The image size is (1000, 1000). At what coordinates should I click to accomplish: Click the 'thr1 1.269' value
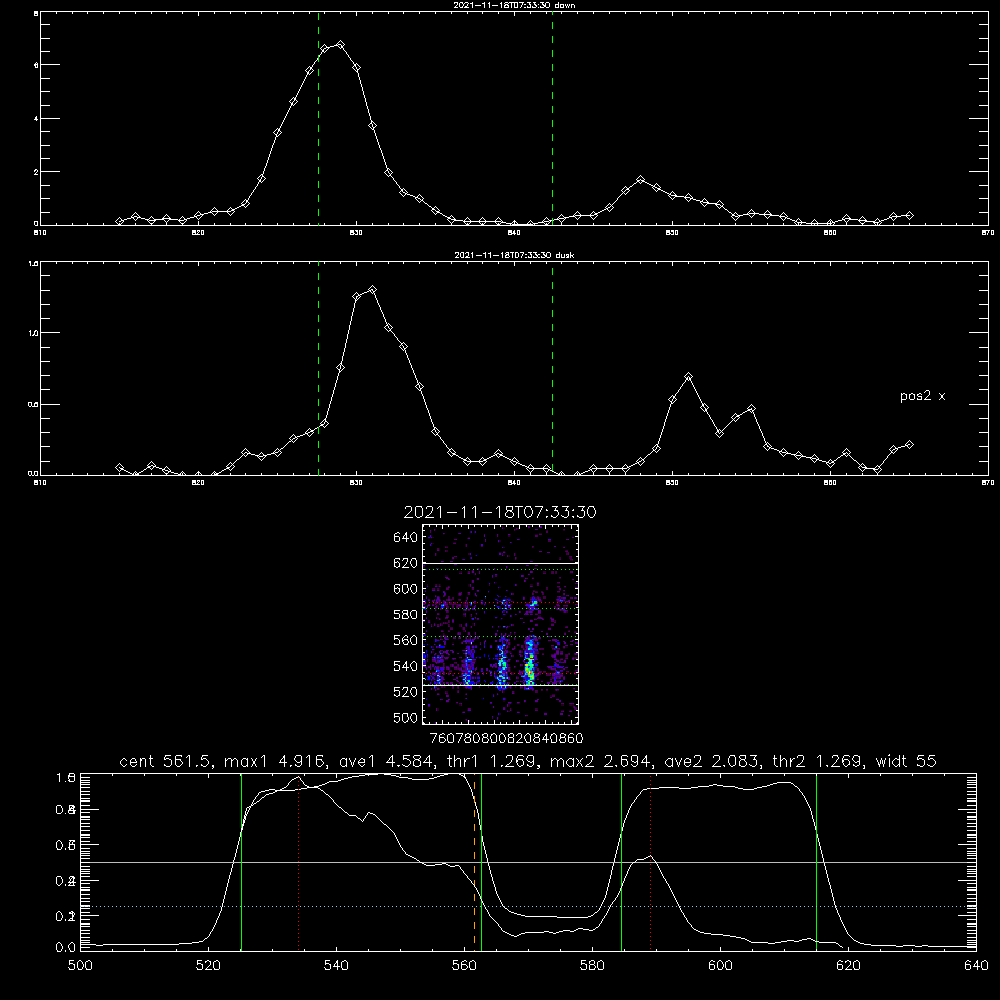point(494,761)
